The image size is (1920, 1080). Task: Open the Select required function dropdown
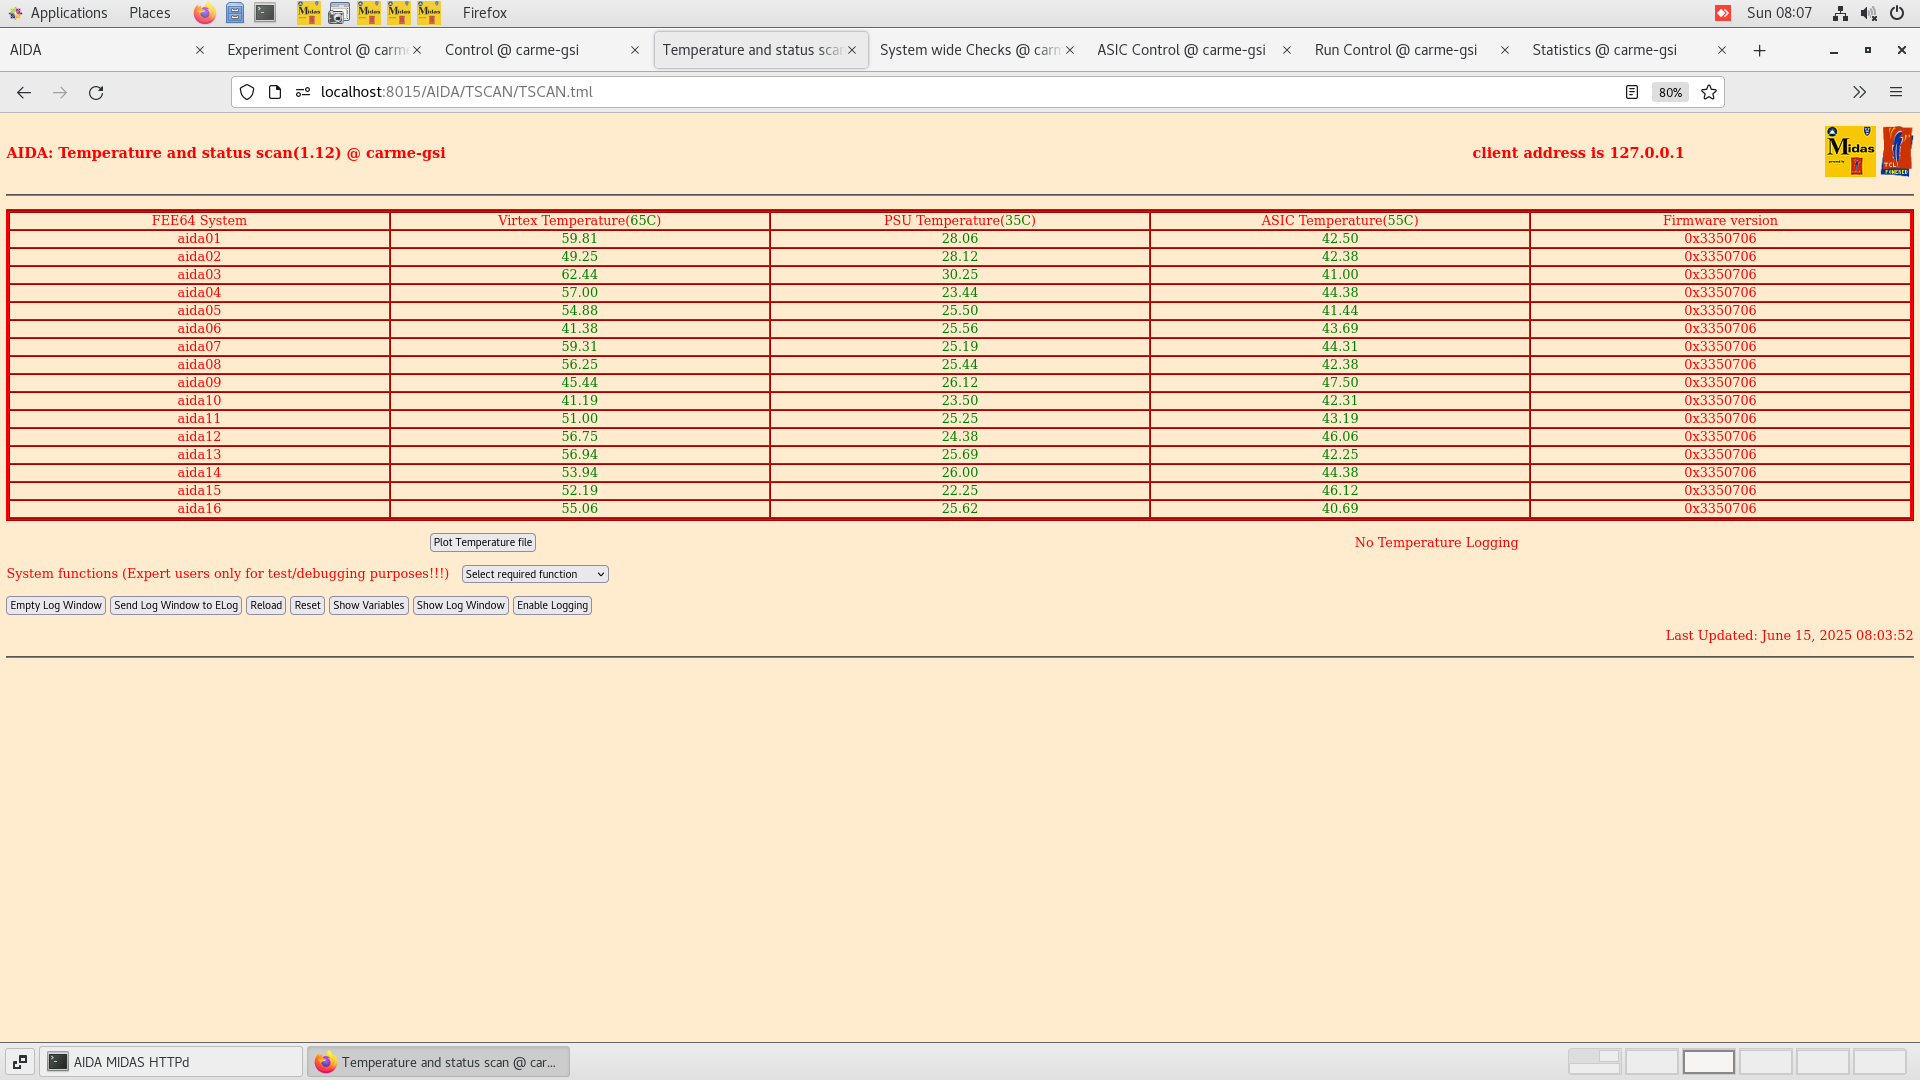click(534, 573)
